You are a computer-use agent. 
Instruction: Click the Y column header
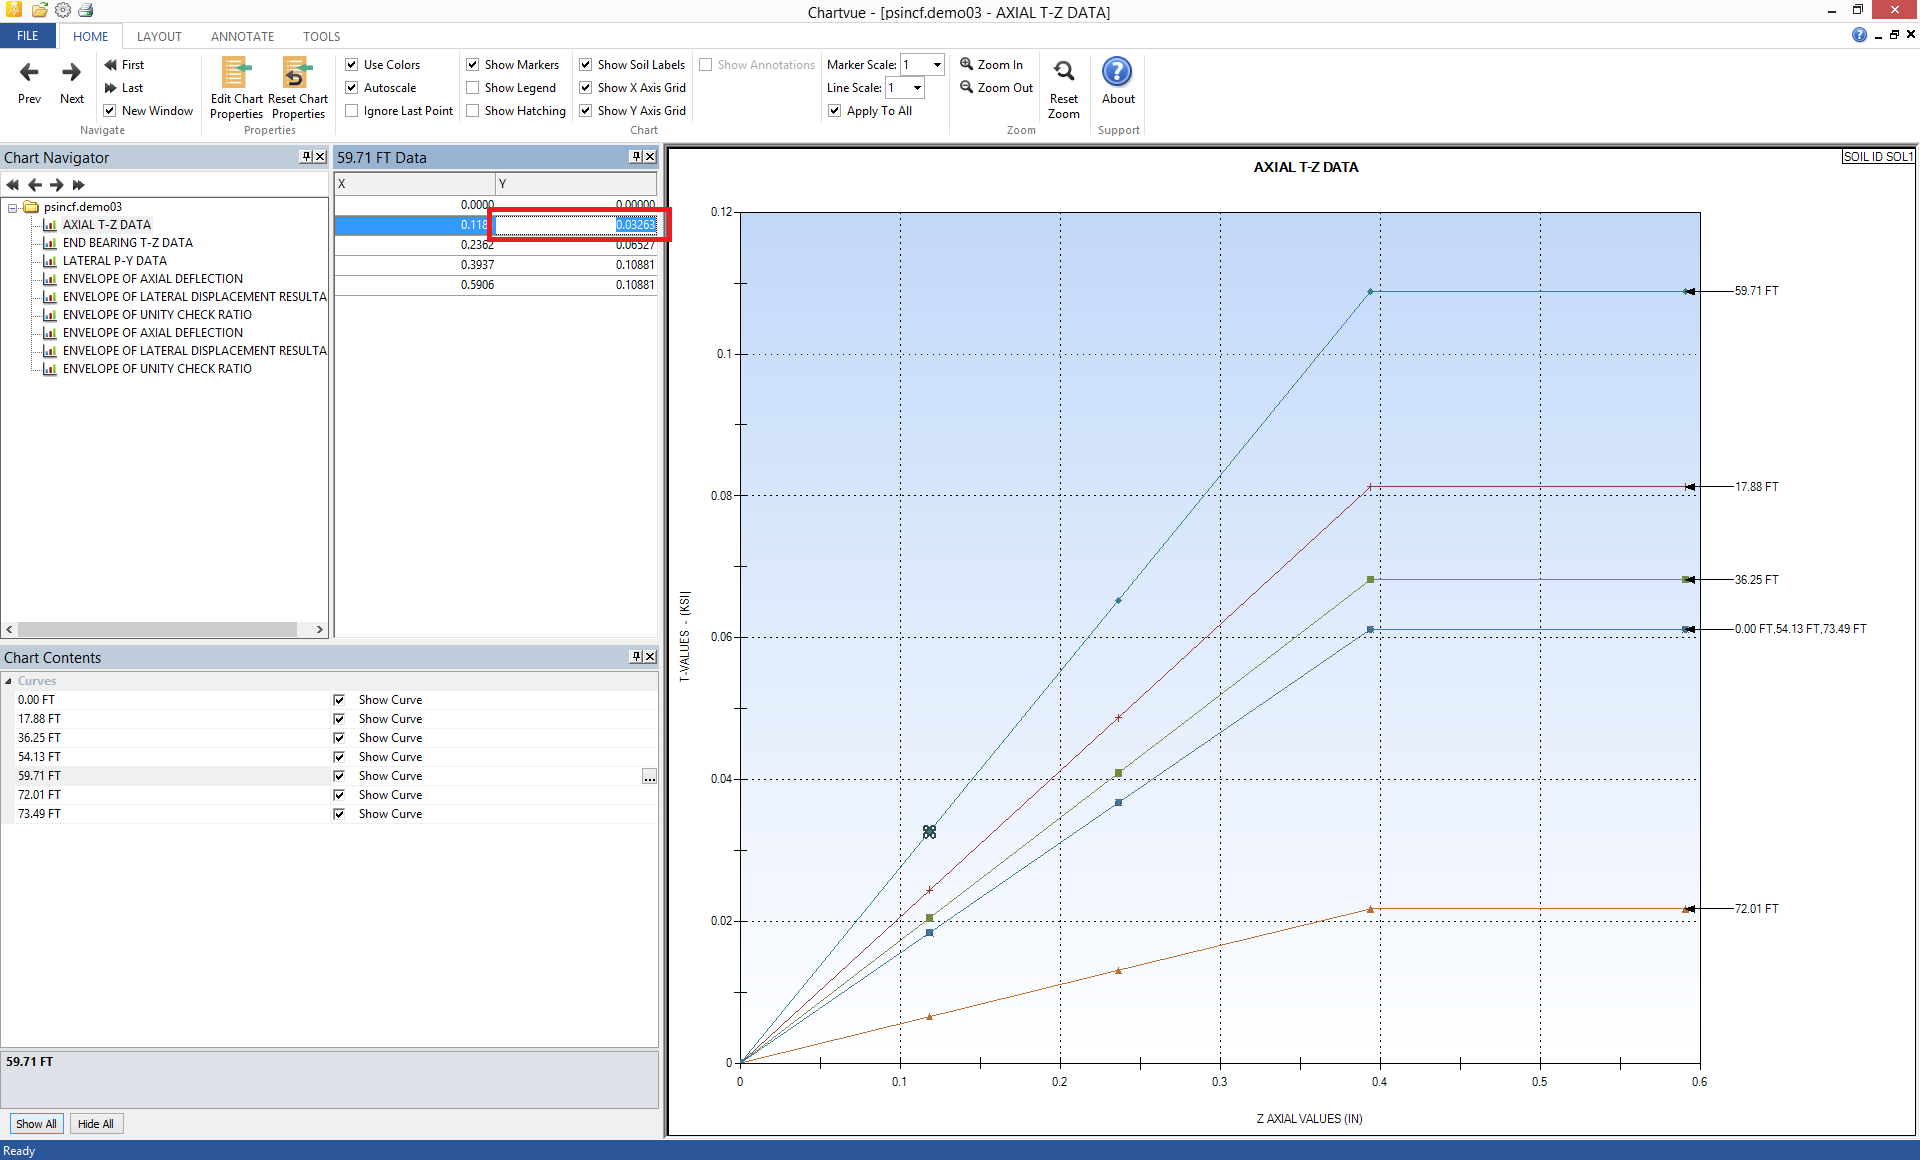pyautogui.click(x=576, y=184)
